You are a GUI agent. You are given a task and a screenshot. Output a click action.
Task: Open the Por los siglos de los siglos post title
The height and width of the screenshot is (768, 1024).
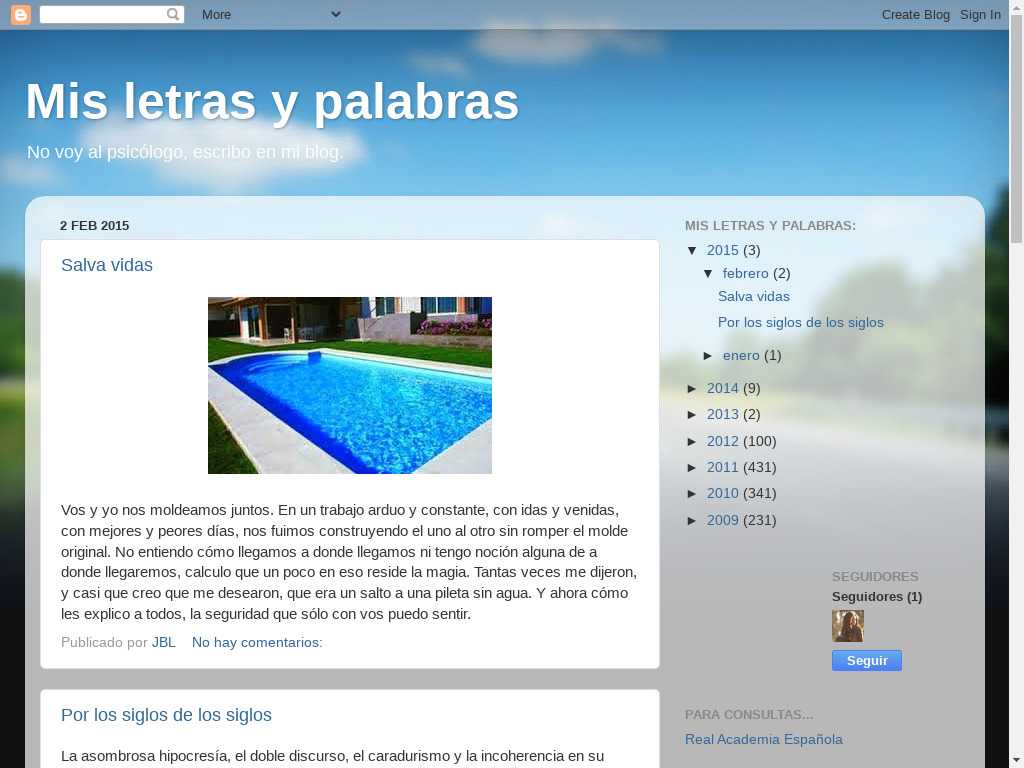click(167, 715)
